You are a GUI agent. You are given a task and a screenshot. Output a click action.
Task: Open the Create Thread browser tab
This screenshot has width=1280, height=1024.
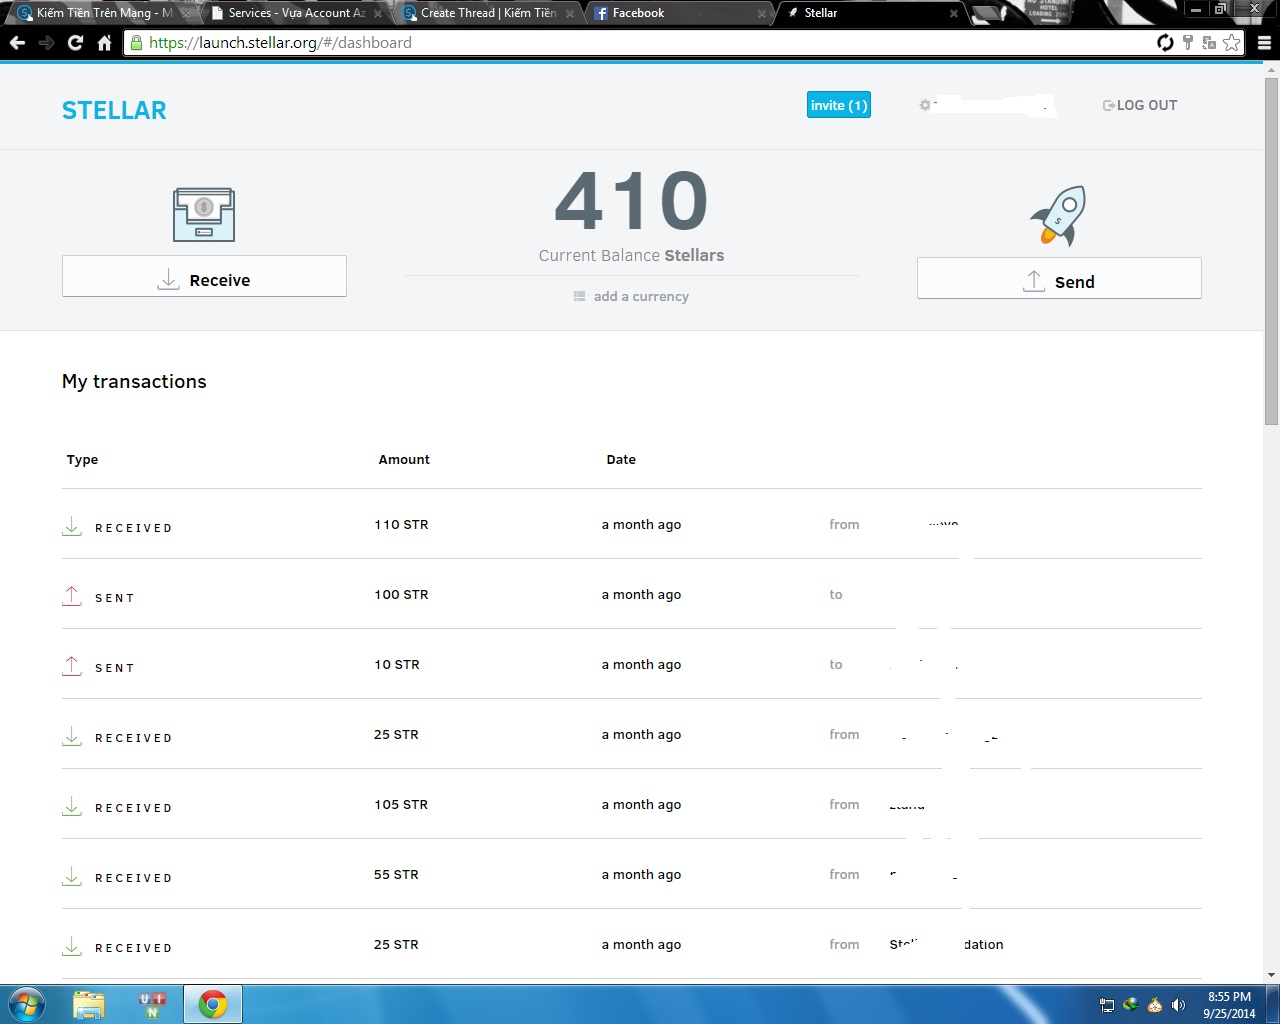coord(488,13)
